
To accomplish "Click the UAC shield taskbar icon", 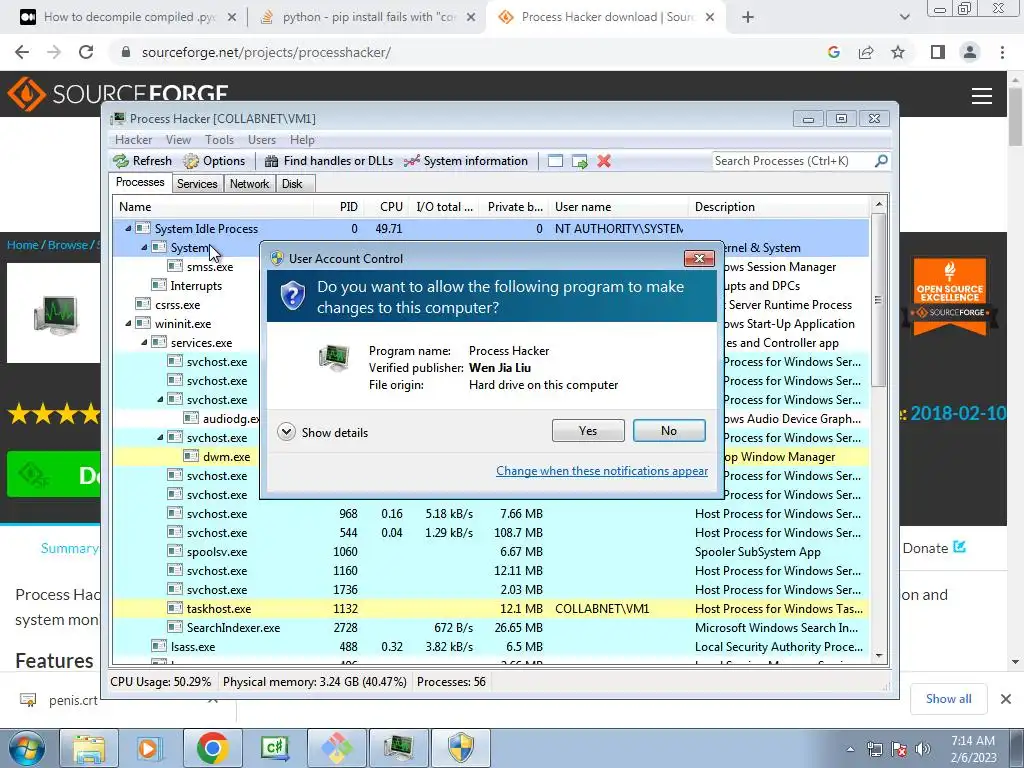I will 461,748.
